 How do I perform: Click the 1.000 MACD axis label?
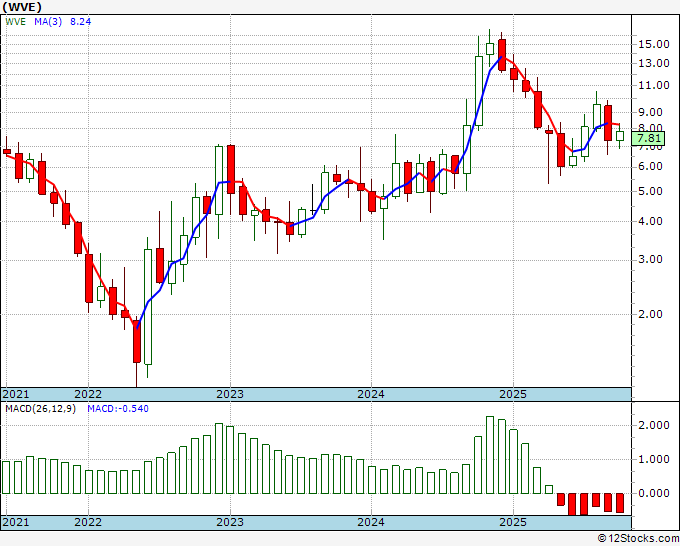coord(654,459)
